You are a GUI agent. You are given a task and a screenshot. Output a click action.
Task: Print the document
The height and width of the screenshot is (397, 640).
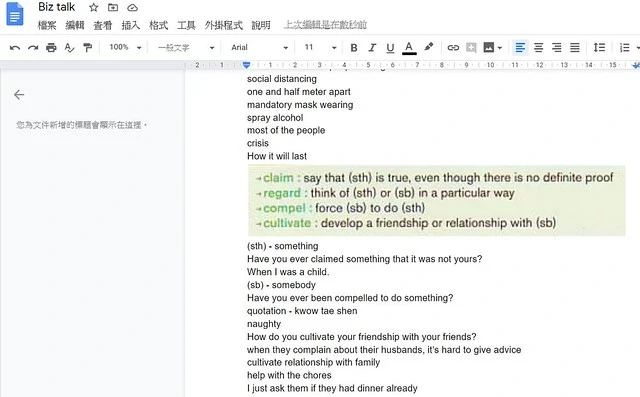click(x=51, y=48)
